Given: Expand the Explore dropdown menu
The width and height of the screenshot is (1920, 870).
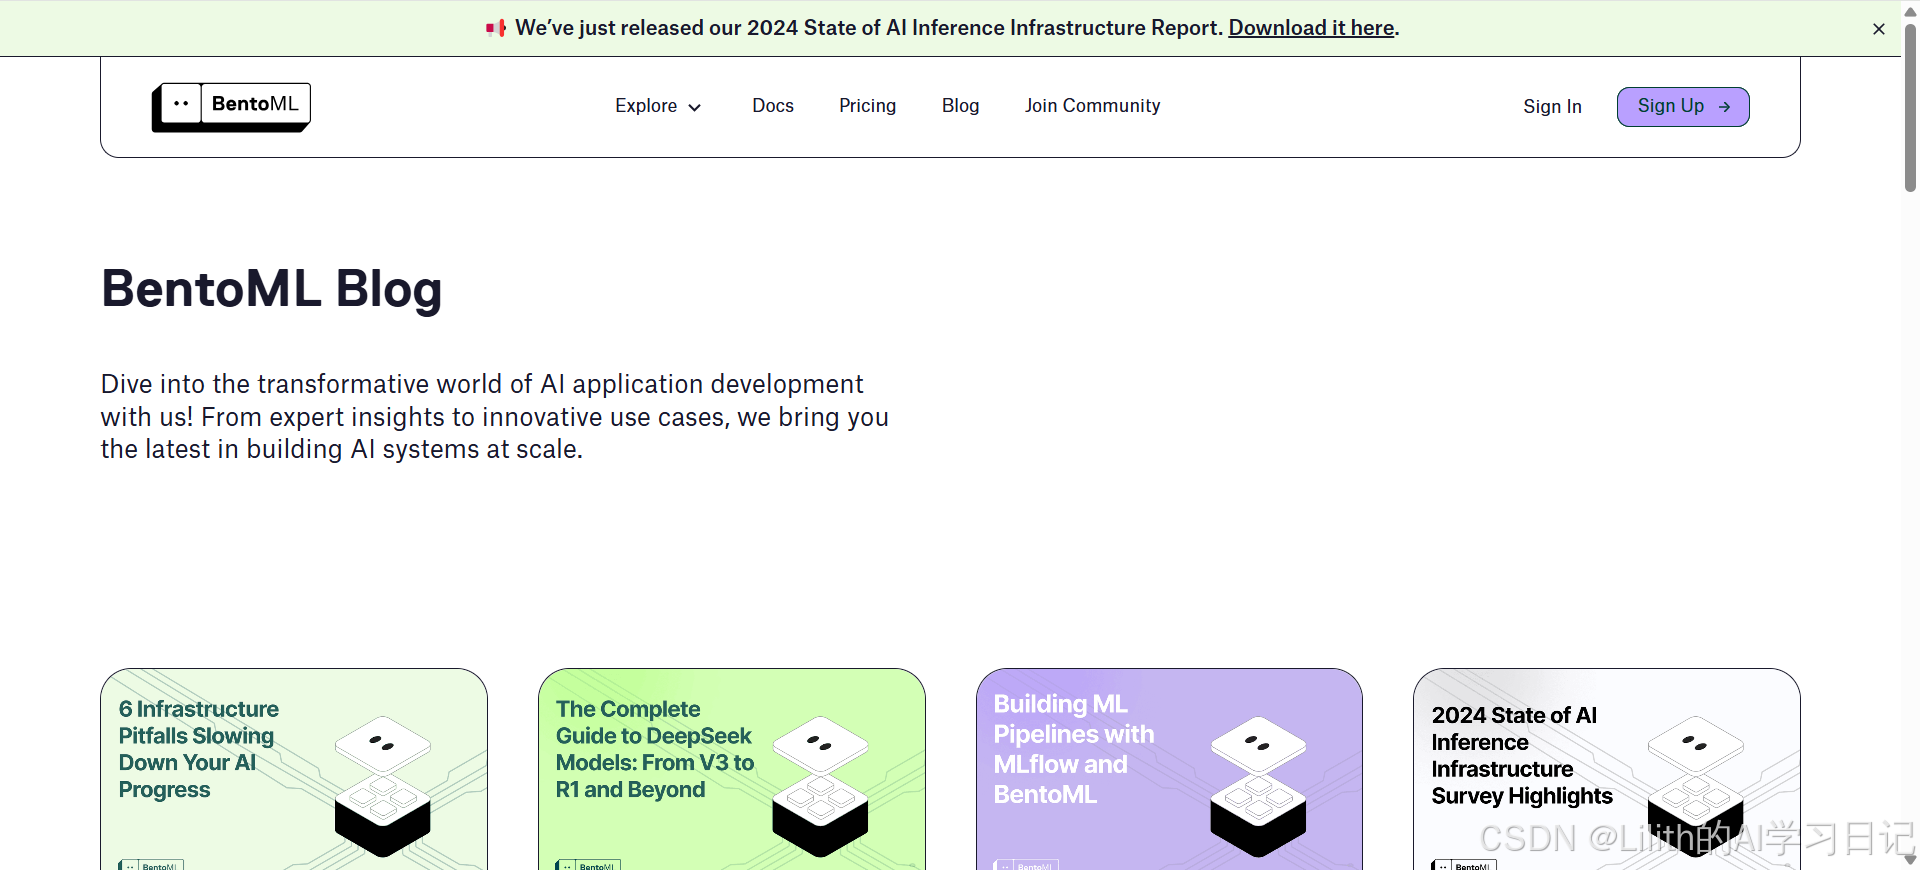Looking at the screenshot, I should (658, 106).
